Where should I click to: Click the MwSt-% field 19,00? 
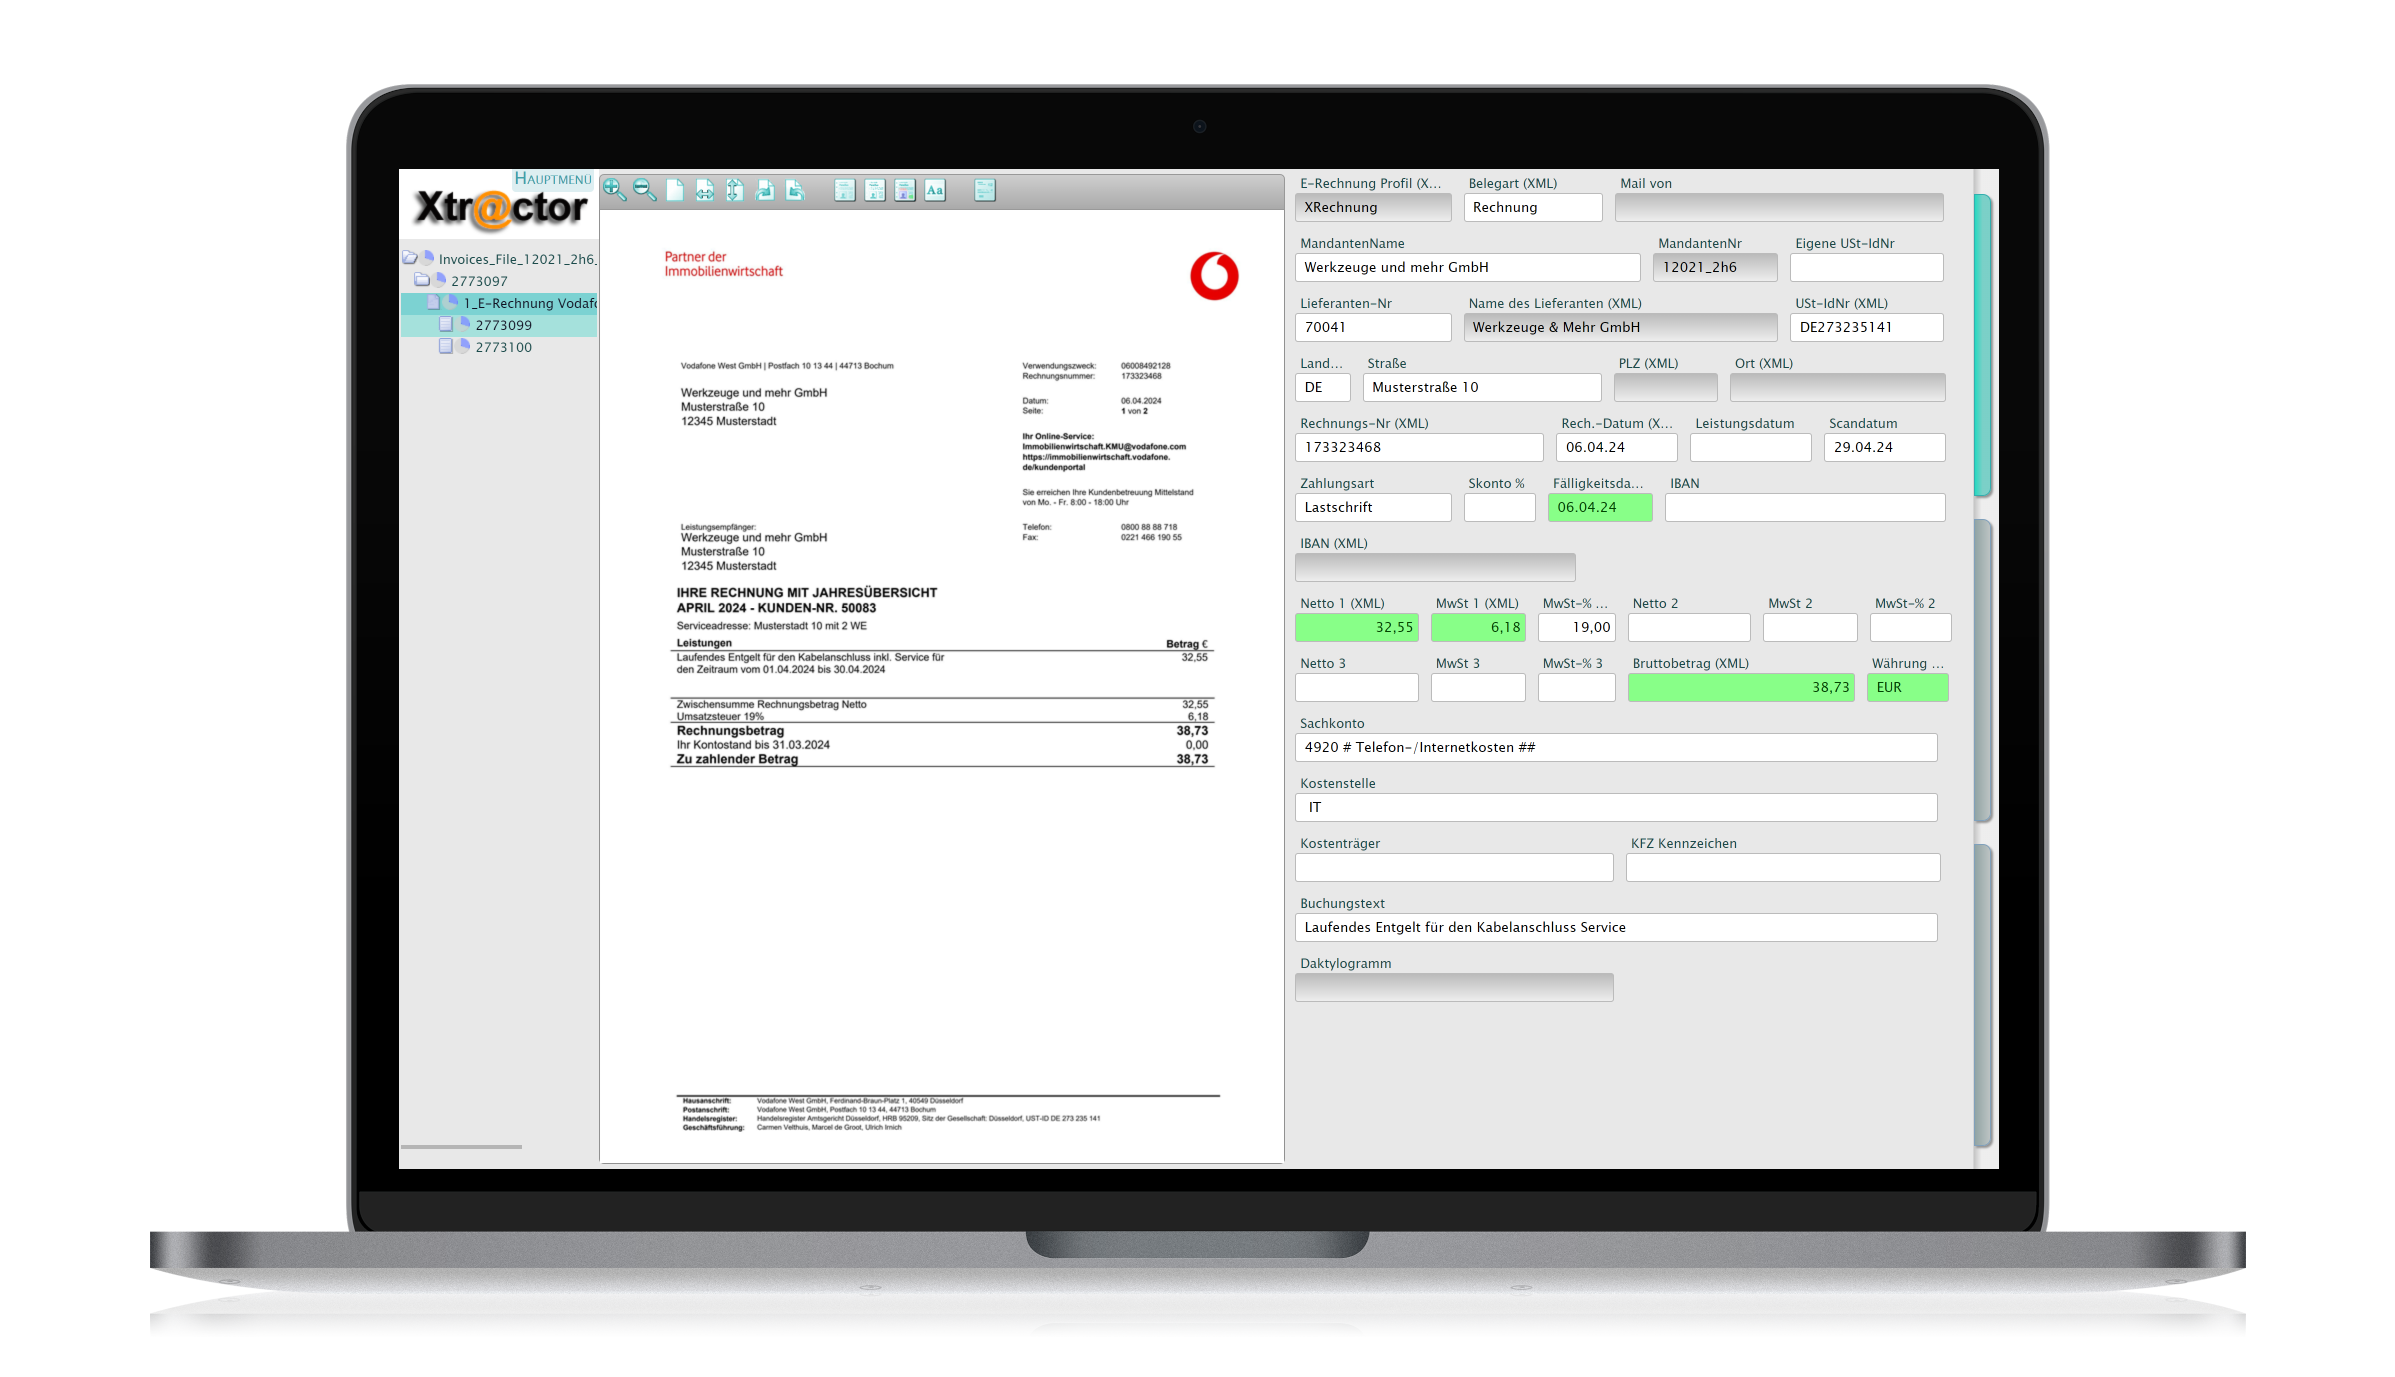[x=1576, y=627]
